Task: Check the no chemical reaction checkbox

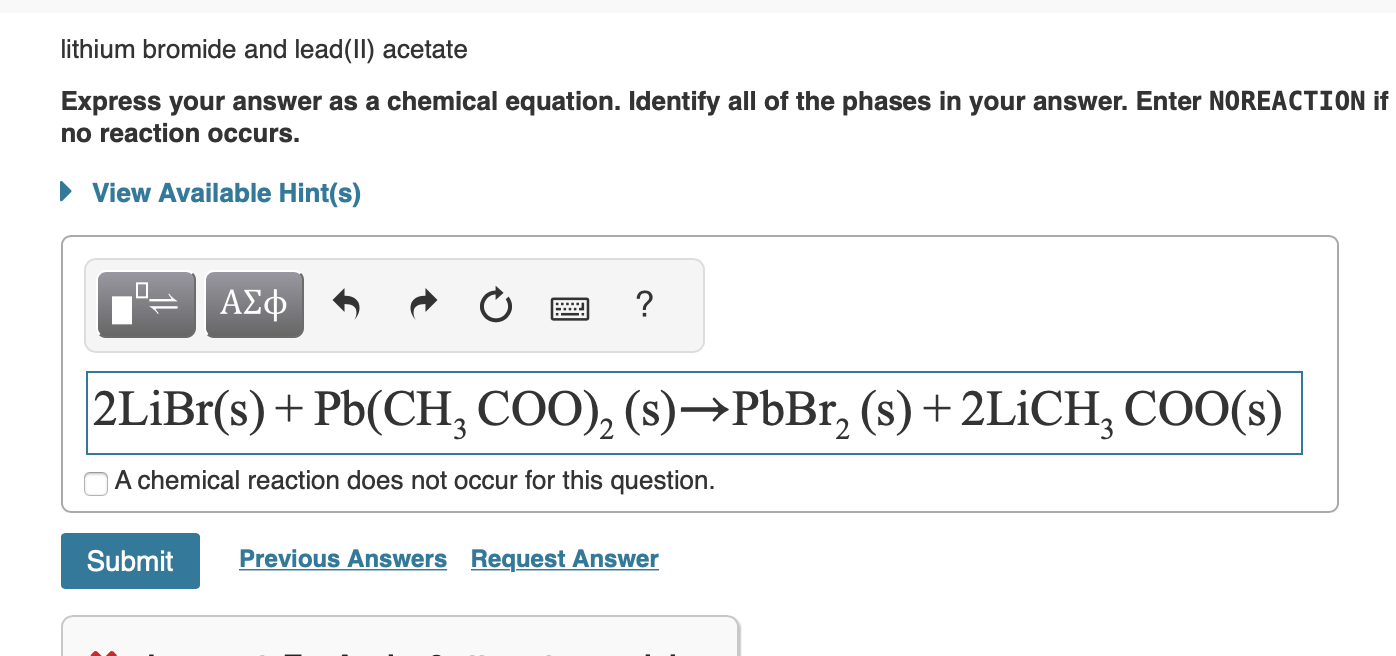Action: tap(96, 483)
